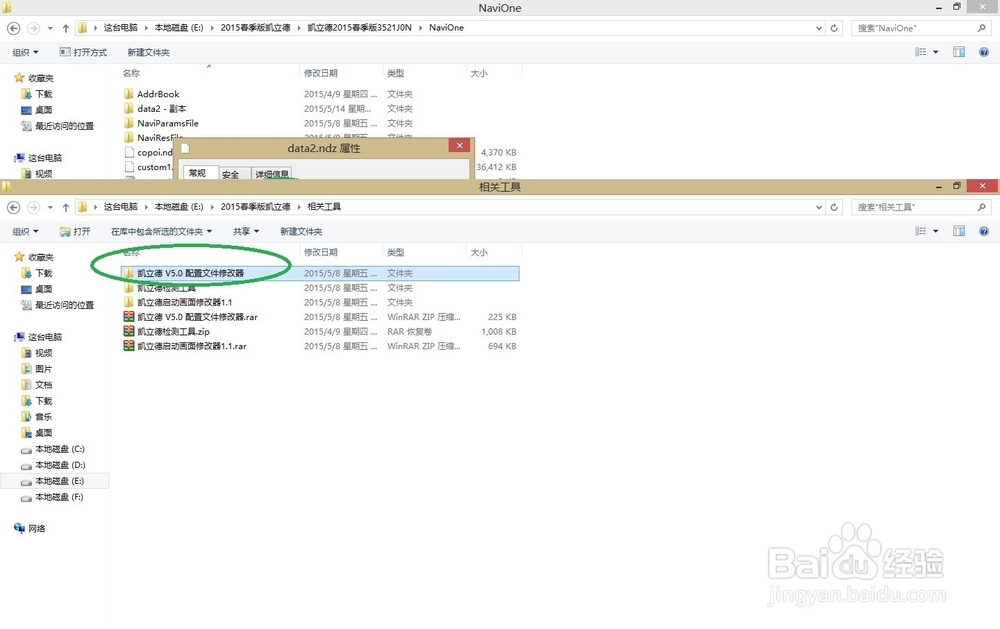The width and height of the screenshot is (1000, 629).
Task: Select 凯立德启动画面修改器1.1.rar archive icon
Action: pyautogui.click(x=129, y=346)
